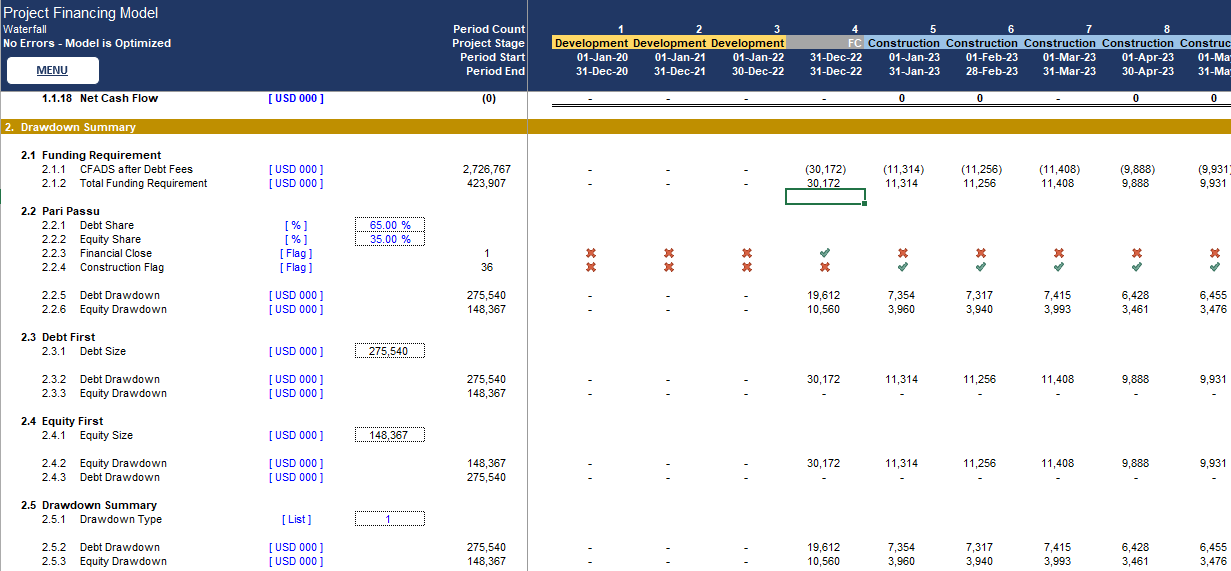
Task: Click the Project Financing Model title
Action: click(81, 13)
